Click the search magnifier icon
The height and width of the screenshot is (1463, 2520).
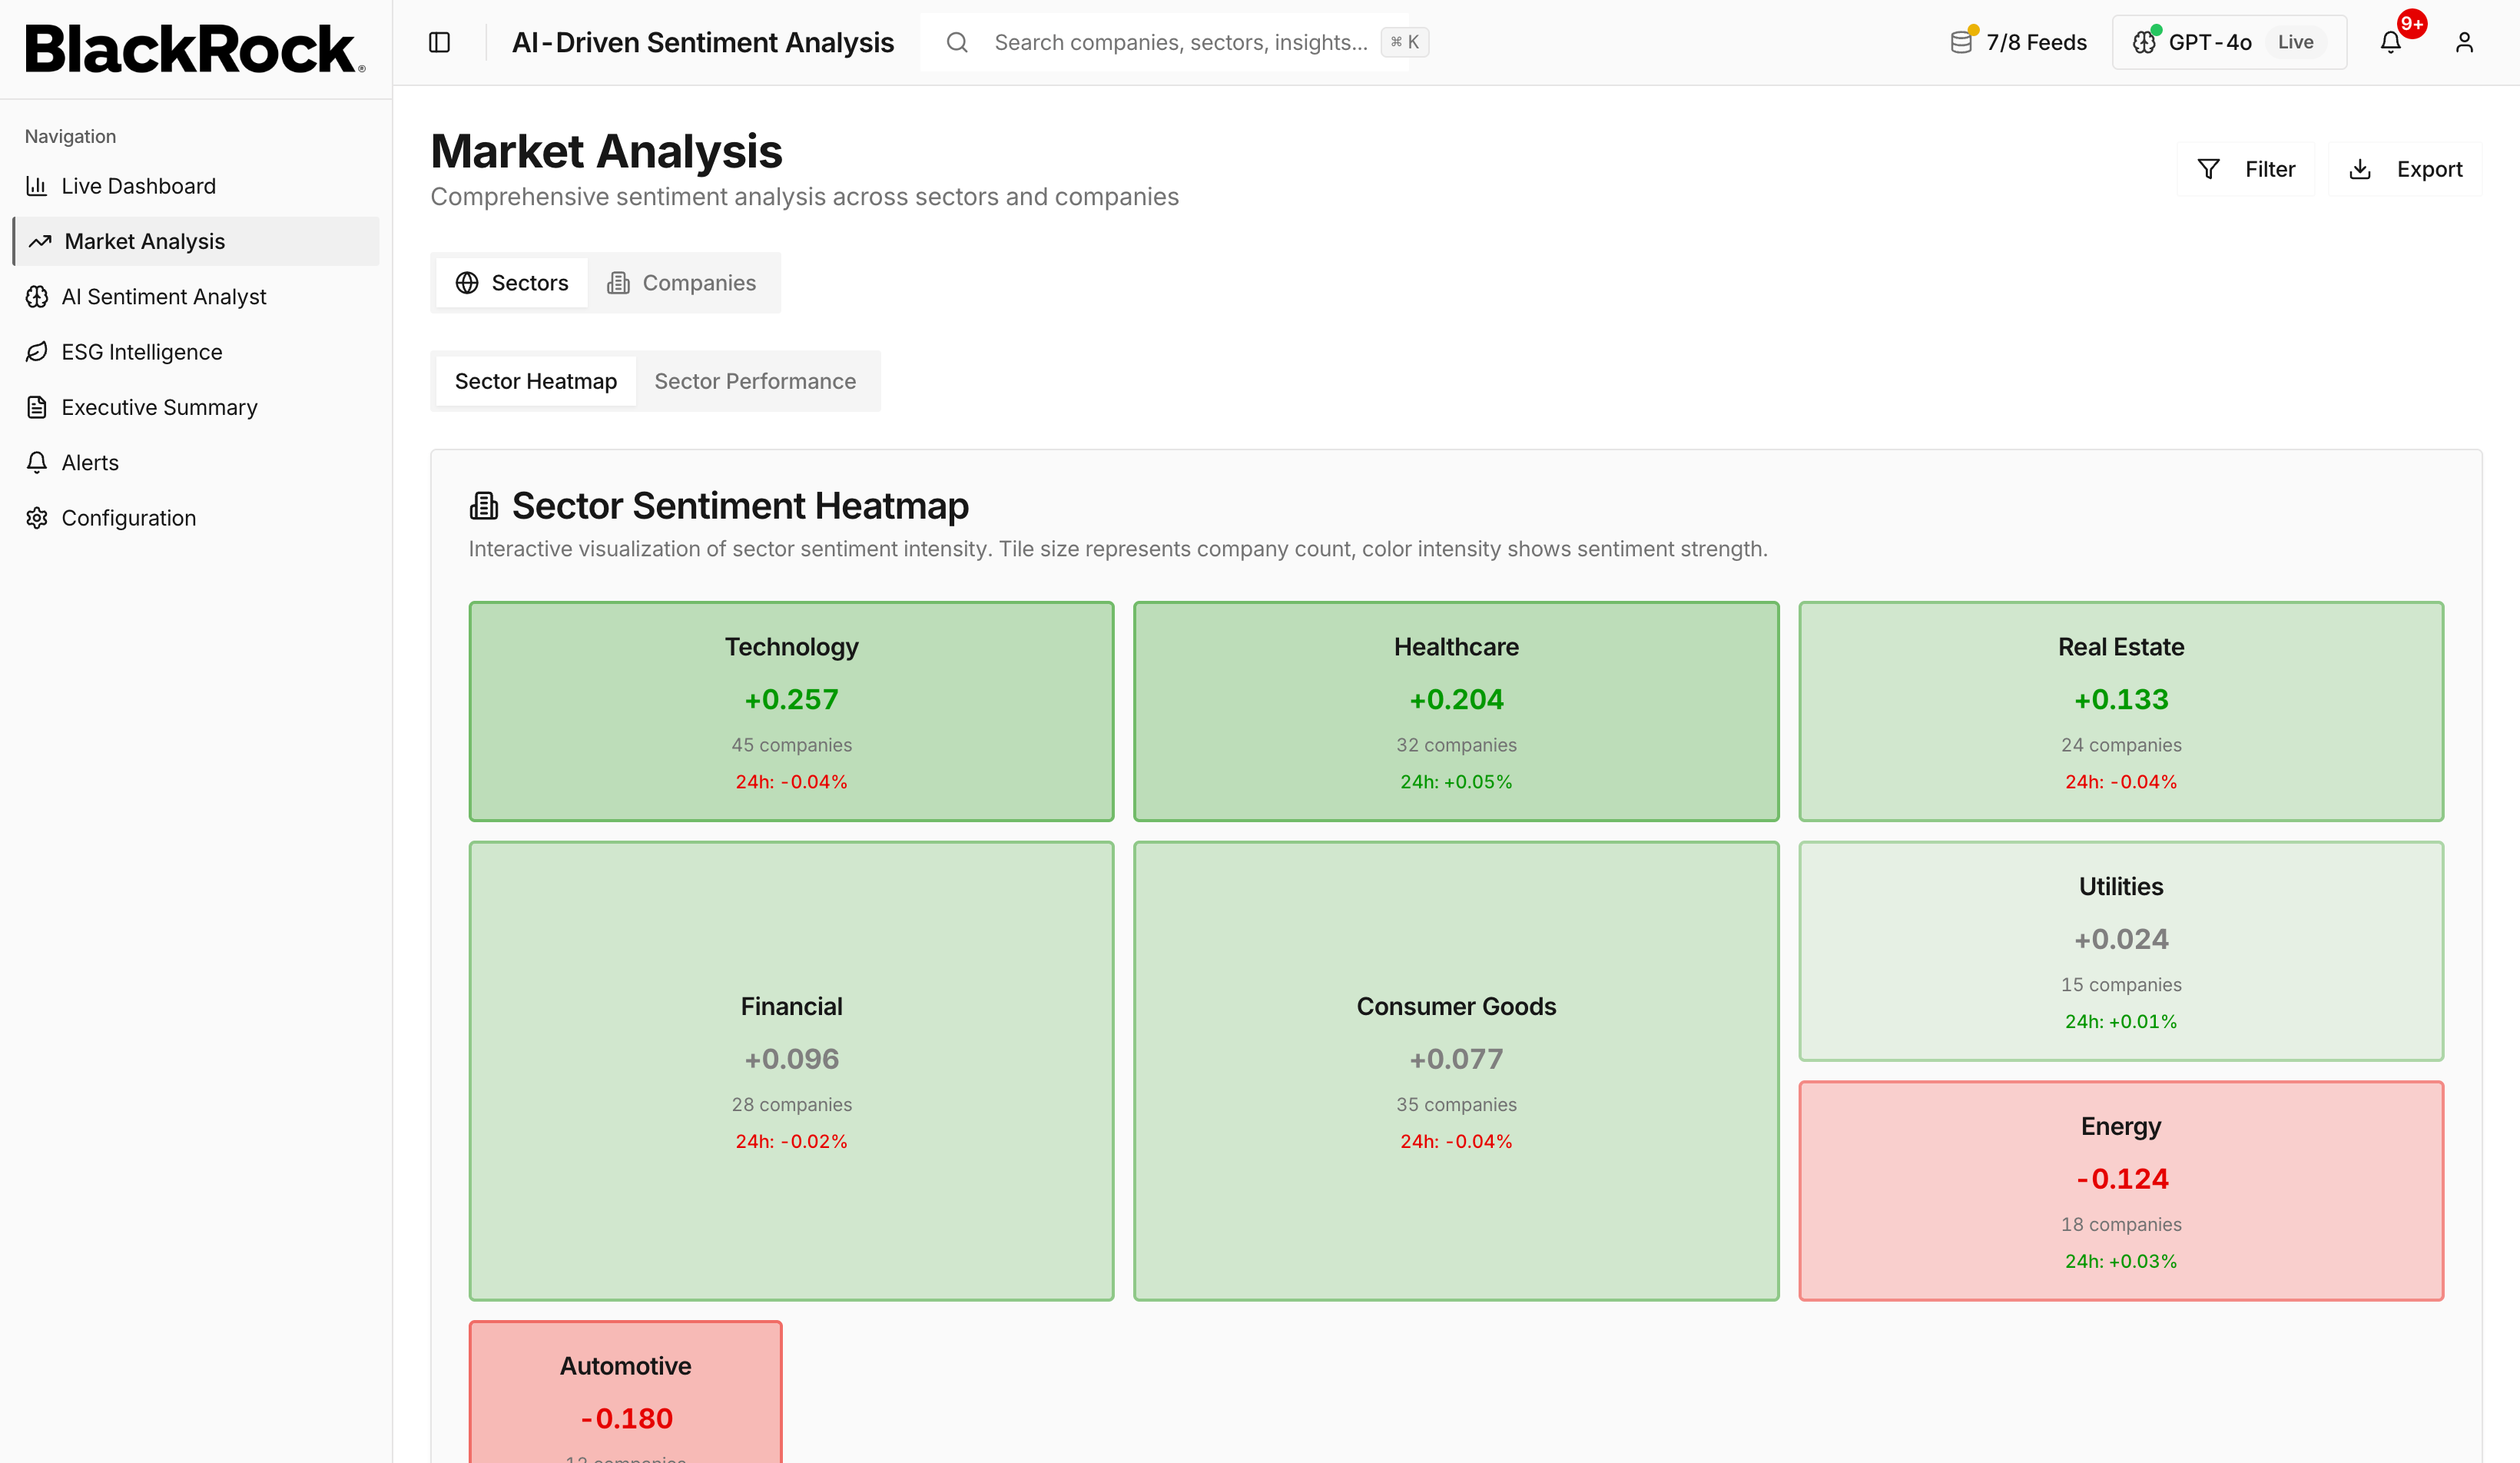[x=957, y=42]
